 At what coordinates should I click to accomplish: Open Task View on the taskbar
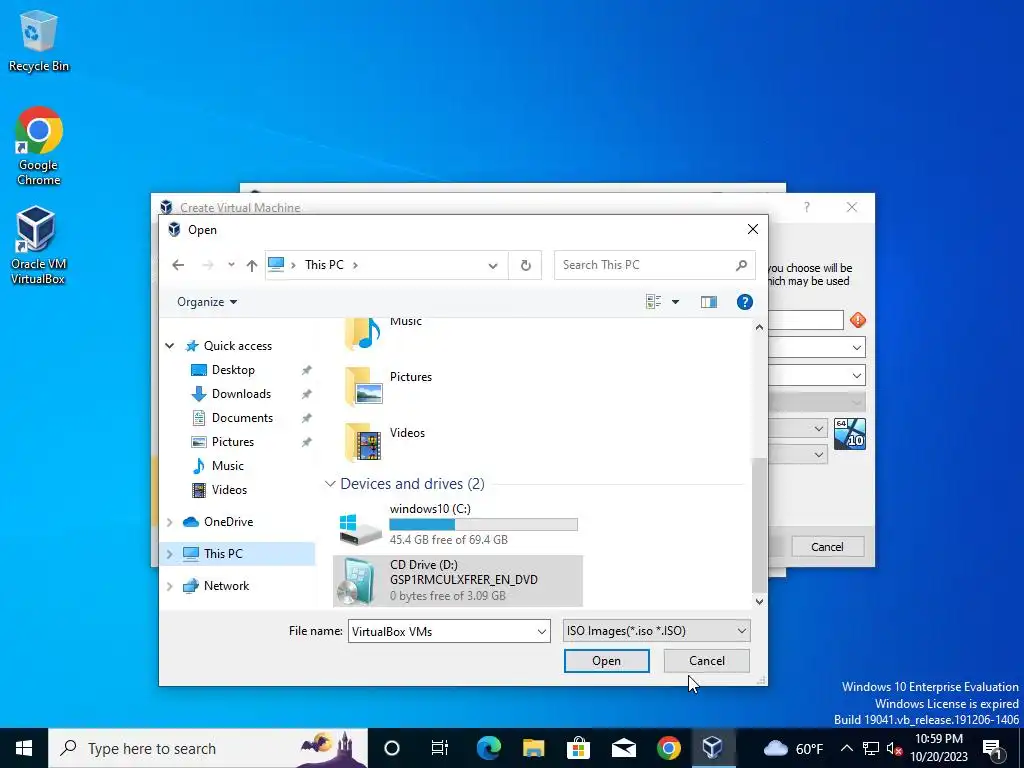tap(440, 748)
